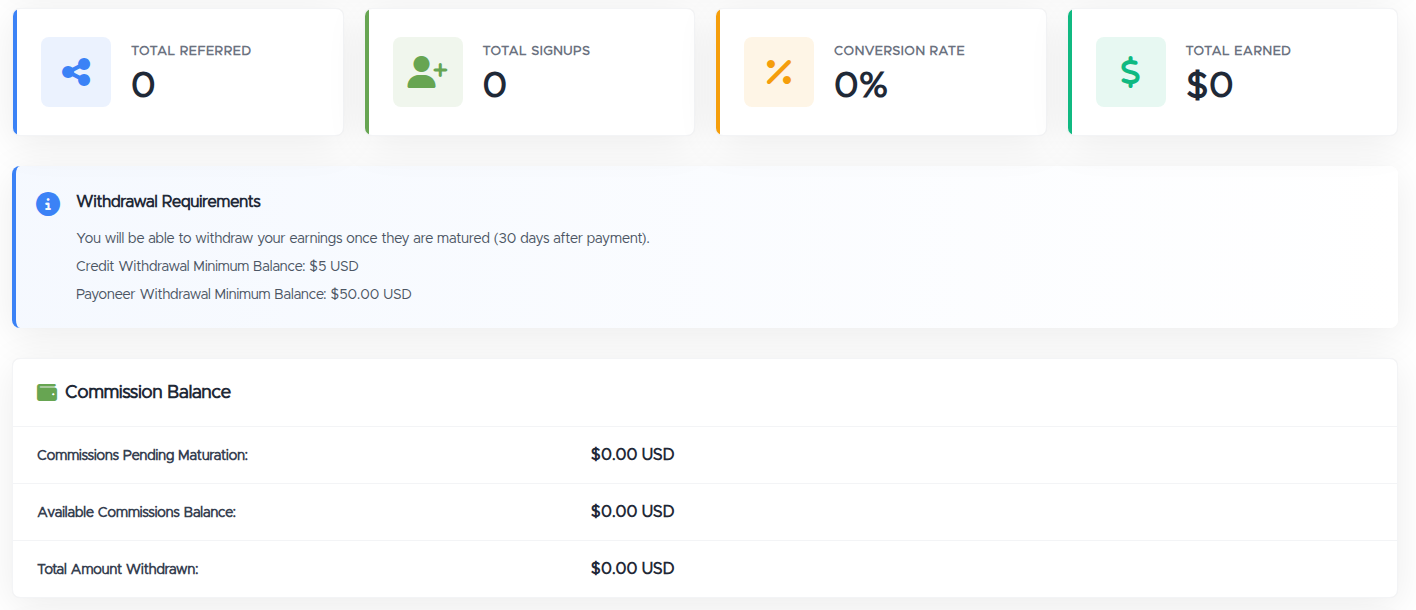Image resolution: width=1416 pixels, height=610 pixels.
Task: Click the Total Earned label
Action: click(x=1238, y=50)
